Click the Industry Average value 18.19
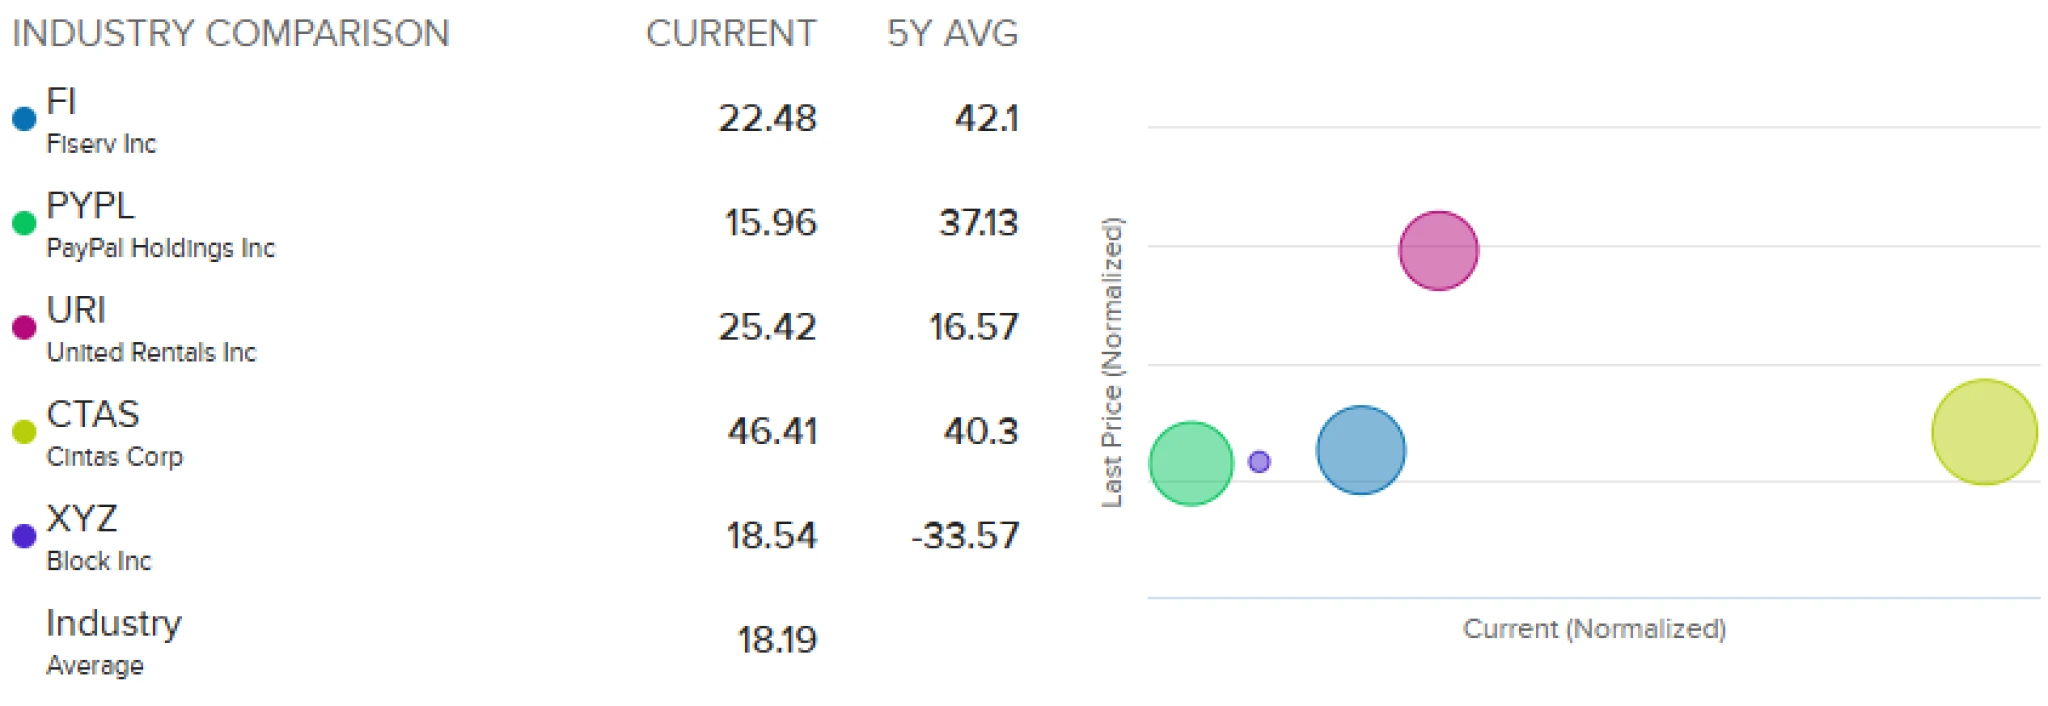 click(x=777, y=640)
